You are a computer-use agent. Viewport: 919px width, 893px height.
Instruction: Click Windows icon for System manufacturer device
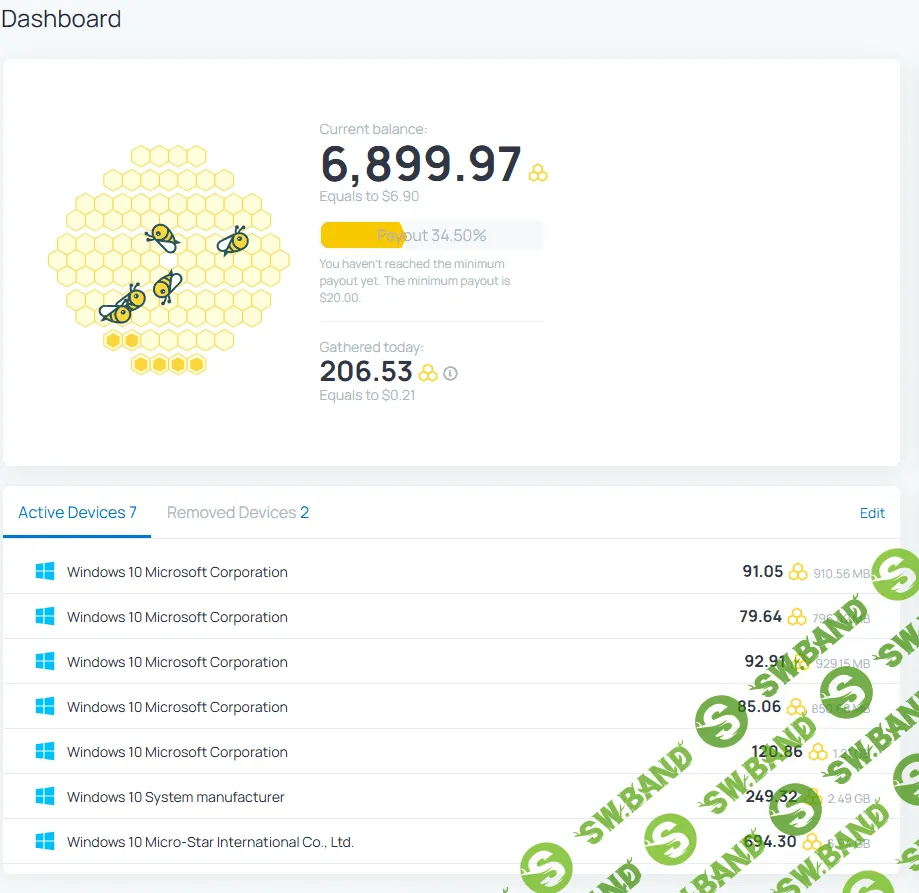pos(45,797)
